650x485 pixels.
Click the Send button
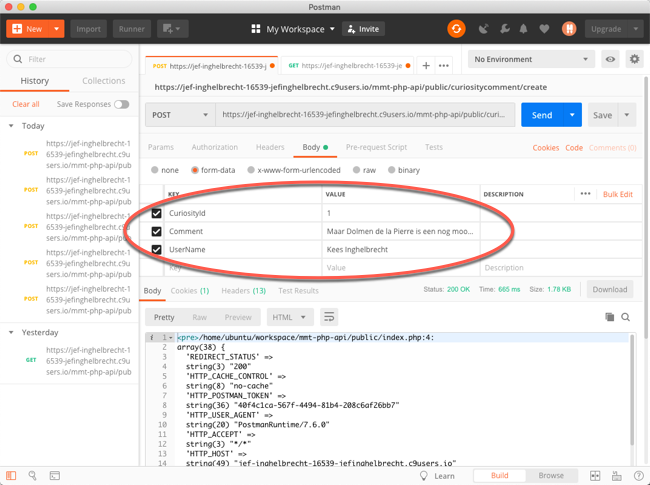[x=542, y=115]
